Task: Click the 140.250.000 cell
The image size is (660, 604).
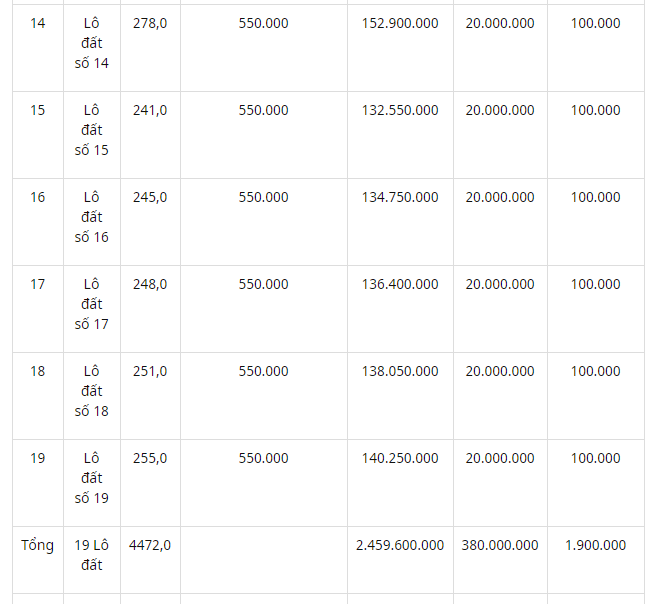Action: [400, 458]
